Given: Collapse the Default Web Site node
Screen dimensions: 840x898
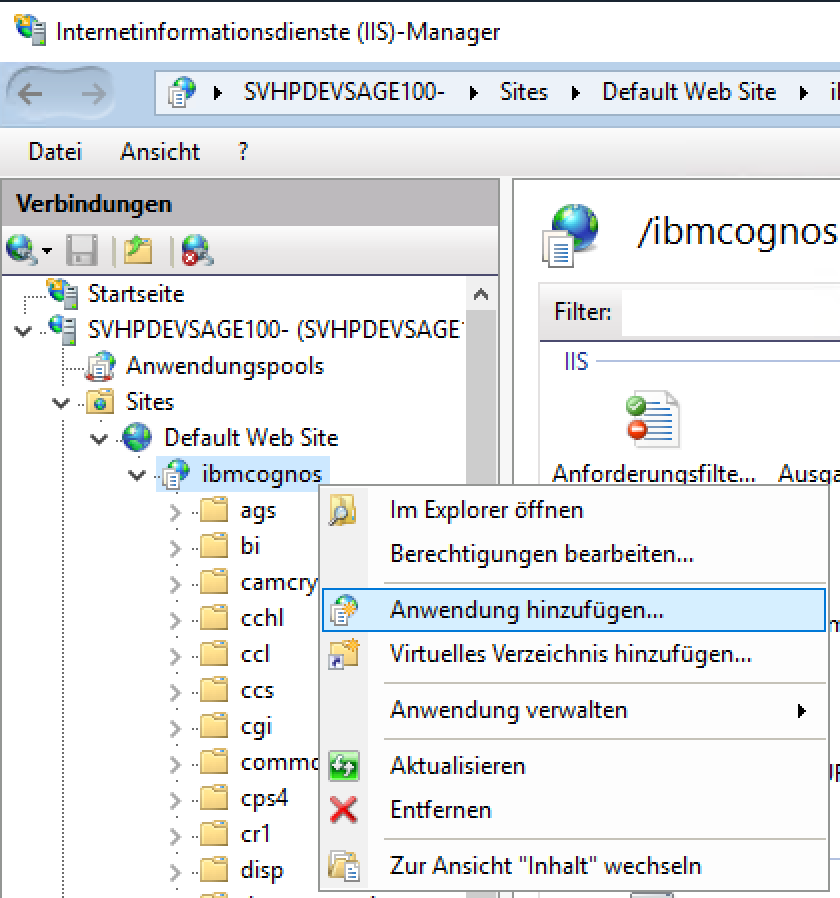Looking at the screenshot, I should 98,438.
